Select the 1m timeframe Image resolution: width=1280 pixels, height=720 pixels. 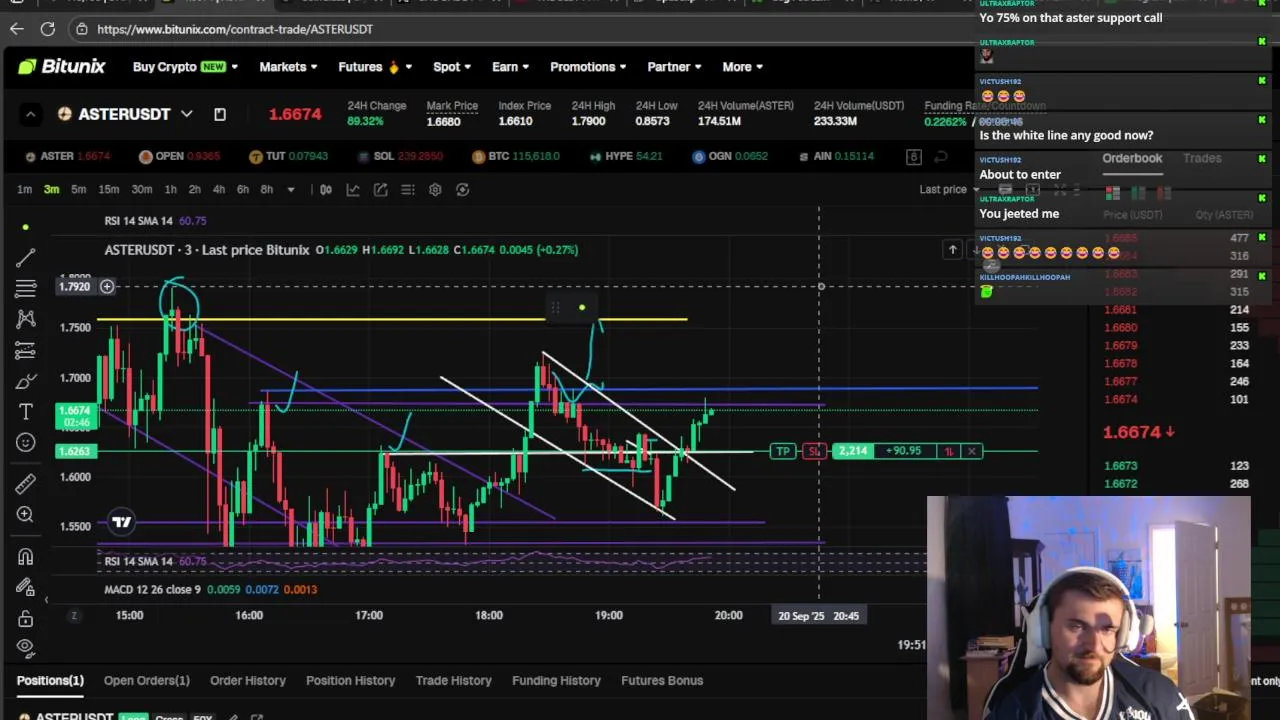click(x=24, y=189)
